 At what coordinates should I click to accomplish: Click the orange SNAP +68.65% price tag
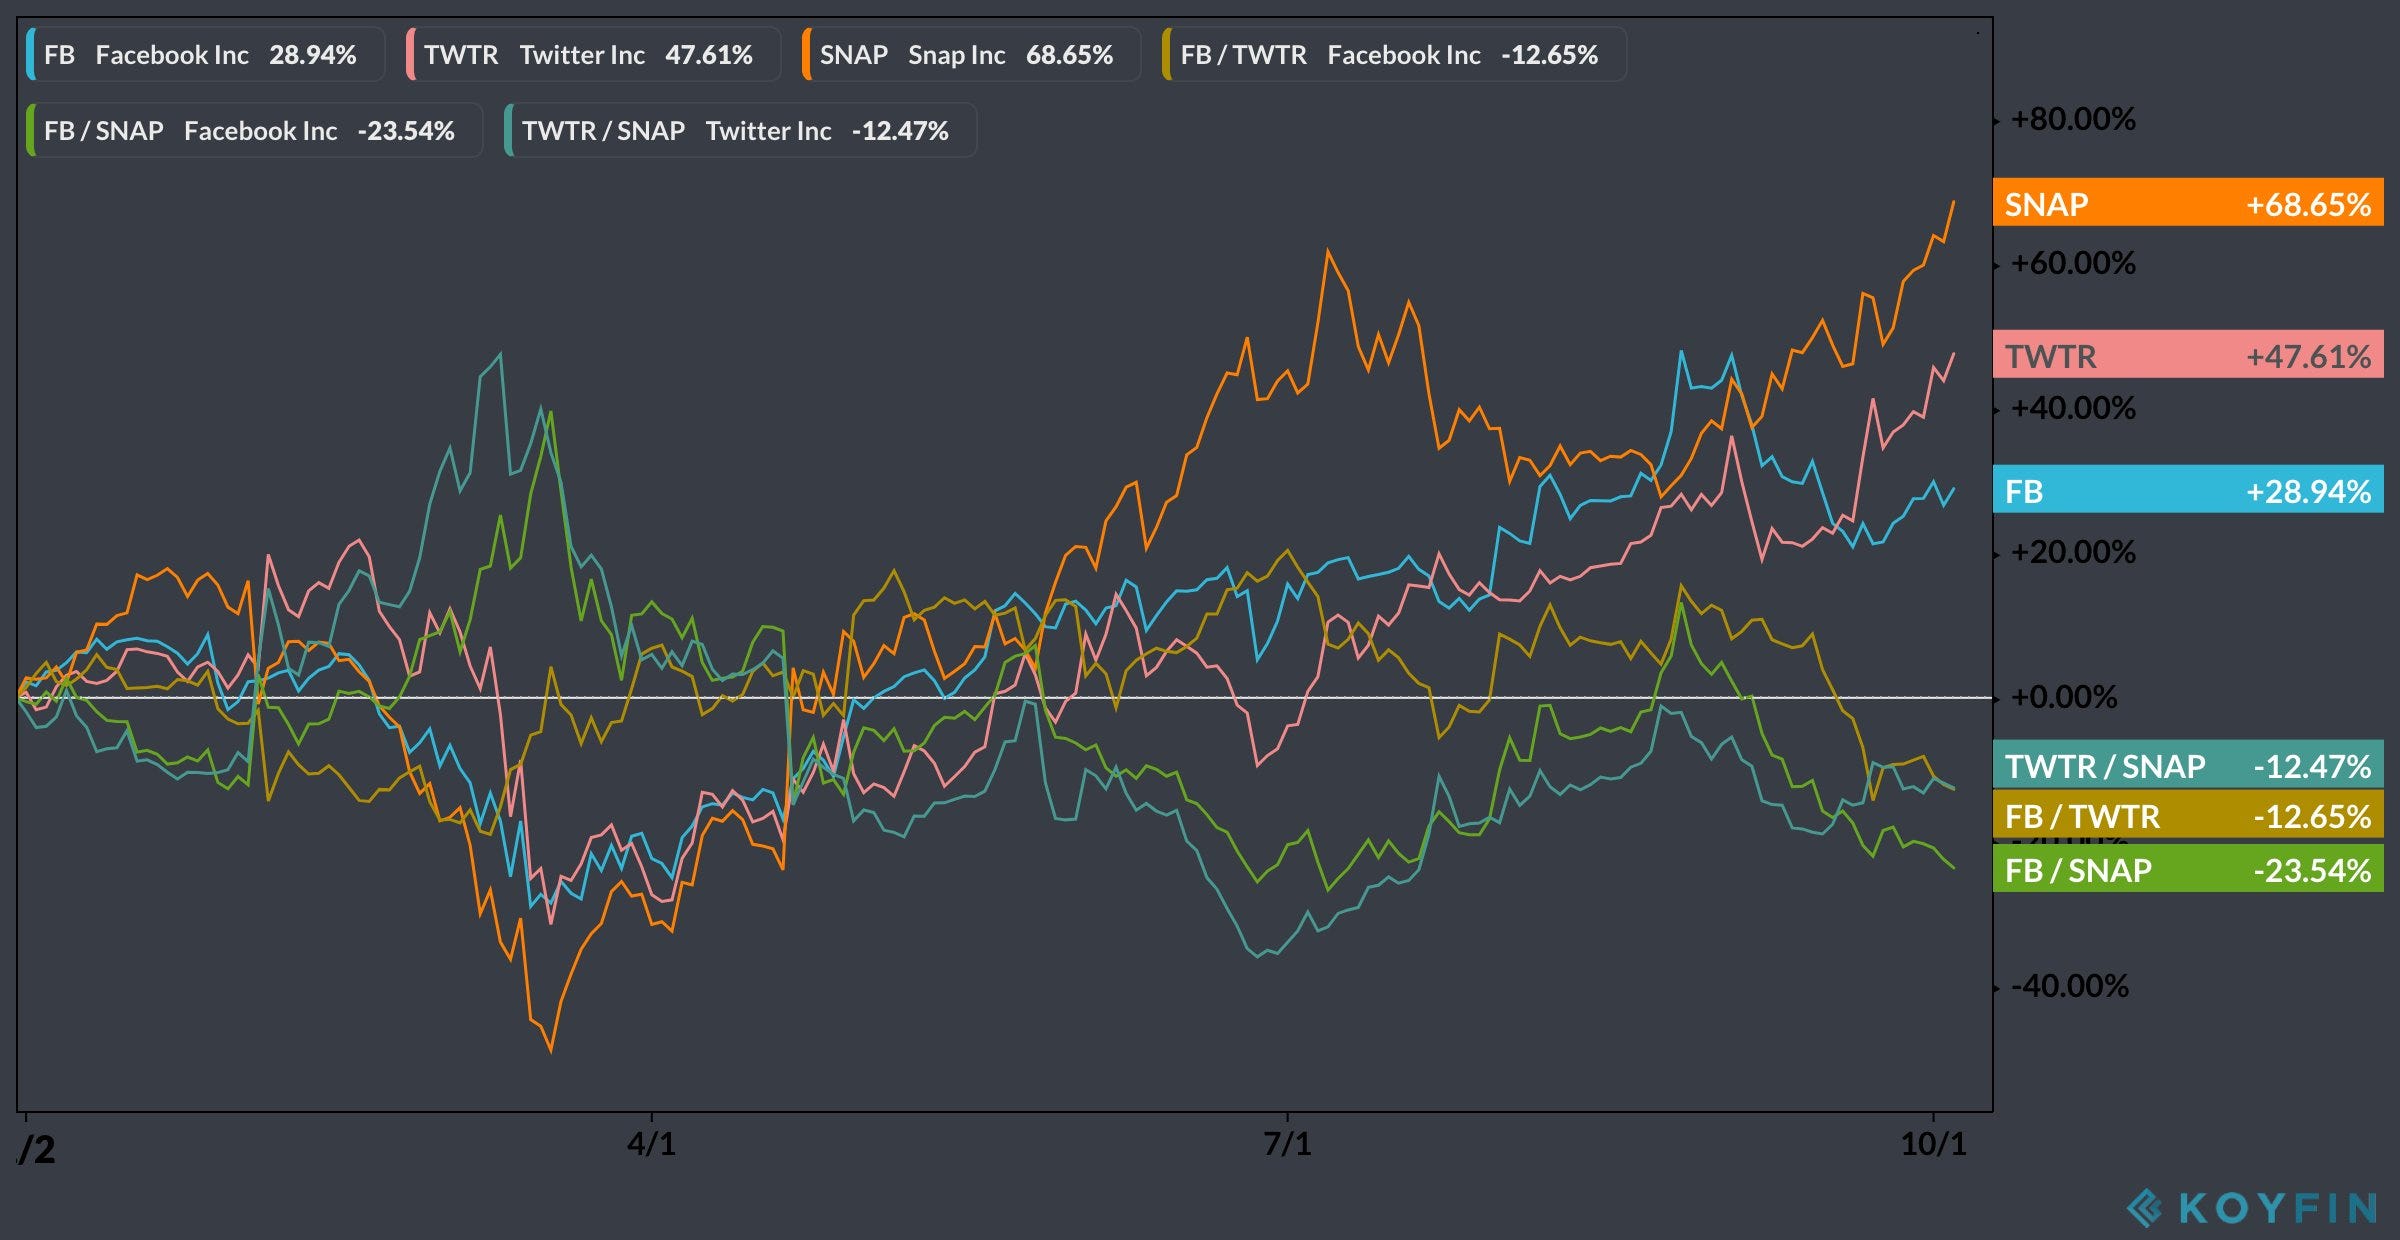[2187, 204]
